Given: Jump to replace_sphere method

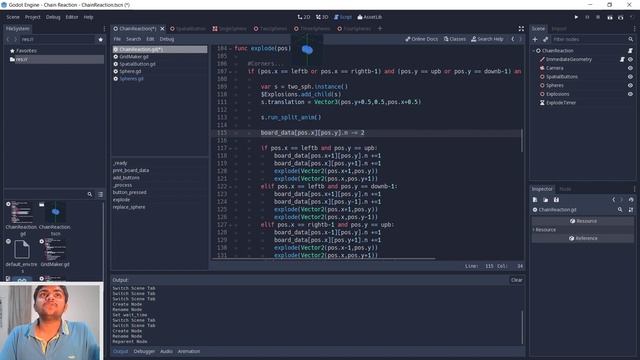Looking at the screenshot, I should 129,207.
